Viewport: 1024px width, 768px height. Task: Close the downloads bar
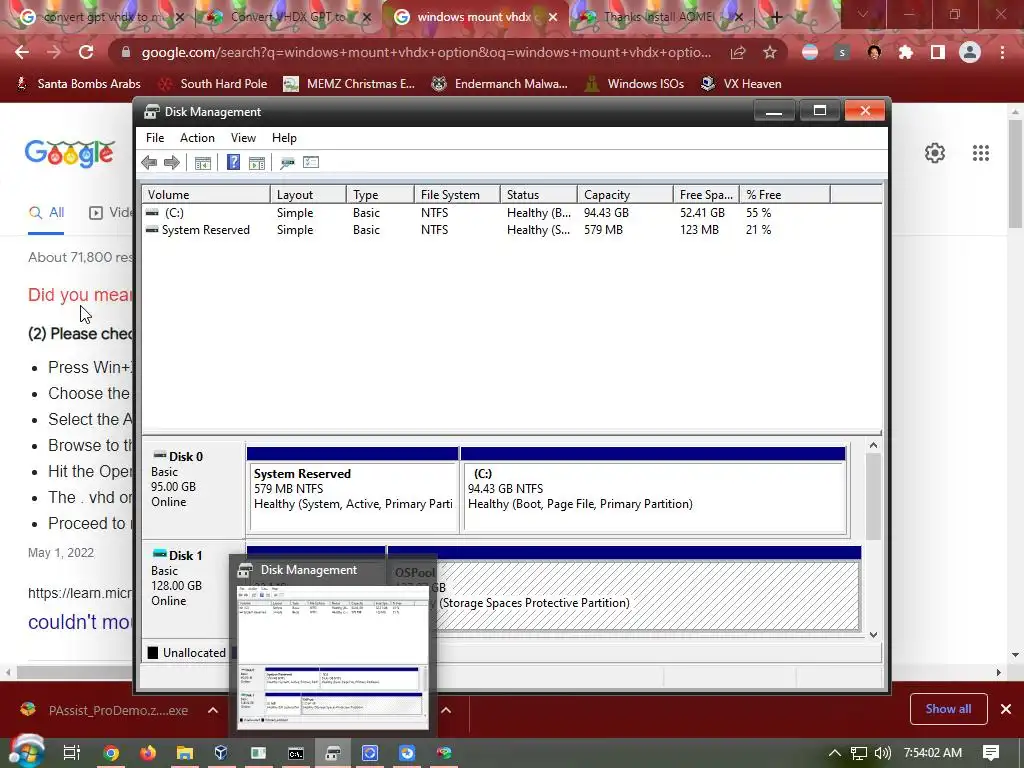point(1006,709)
